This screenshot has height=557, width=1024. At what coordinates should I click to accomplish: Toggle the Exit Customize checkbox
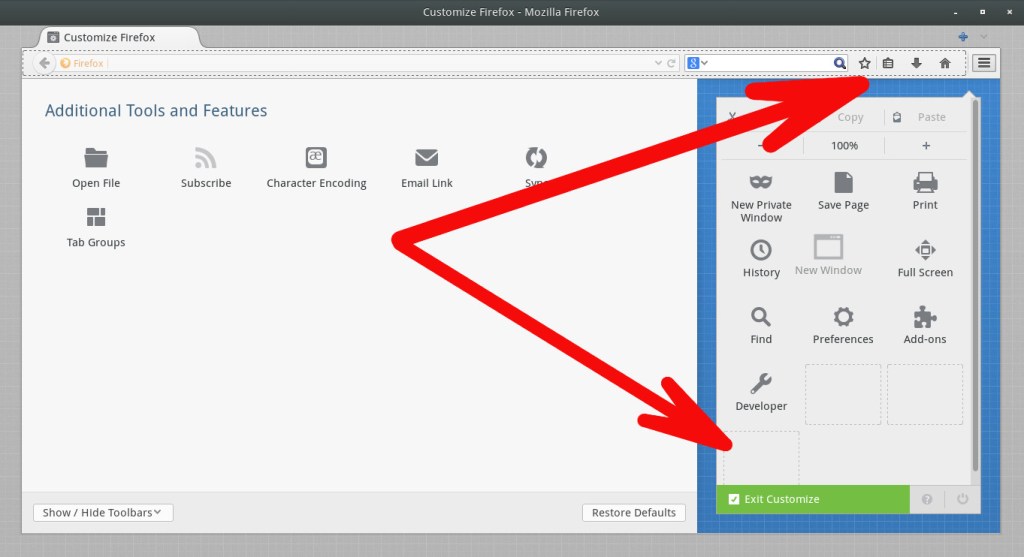click(734, 499)
